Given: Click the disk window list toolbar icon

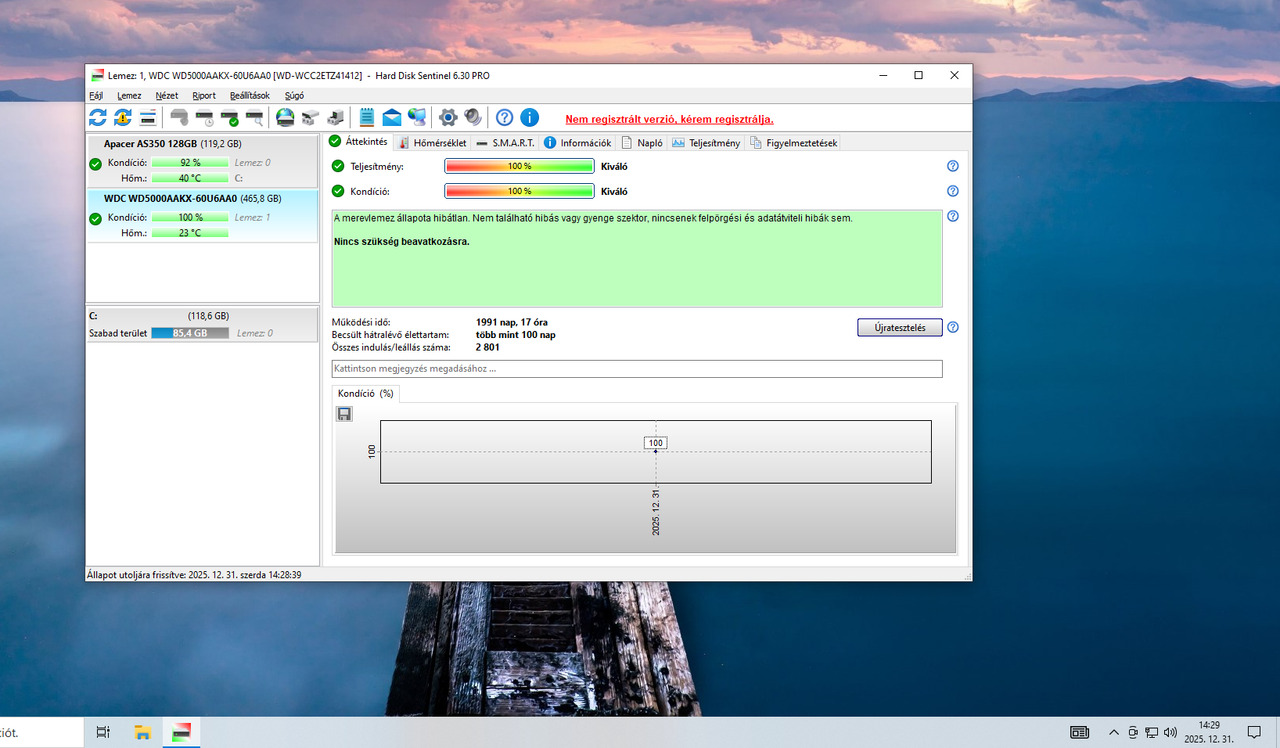Looking at the screenshot, I should coord(147,118).
